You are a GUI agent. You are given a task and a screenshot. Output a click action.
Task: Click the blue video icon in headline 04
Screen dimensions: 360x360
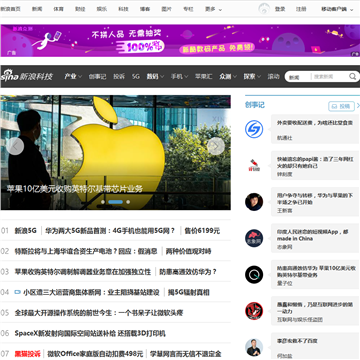17,292
